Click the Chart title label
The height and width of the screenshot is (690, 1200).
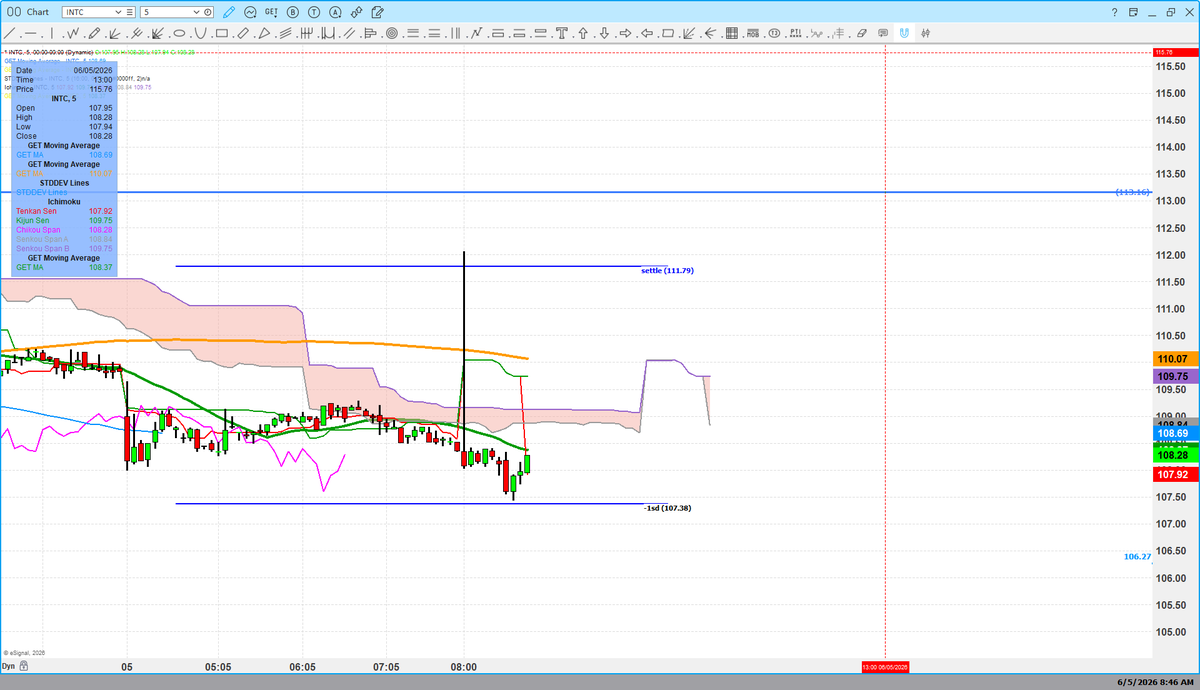[x=37, y=12]
